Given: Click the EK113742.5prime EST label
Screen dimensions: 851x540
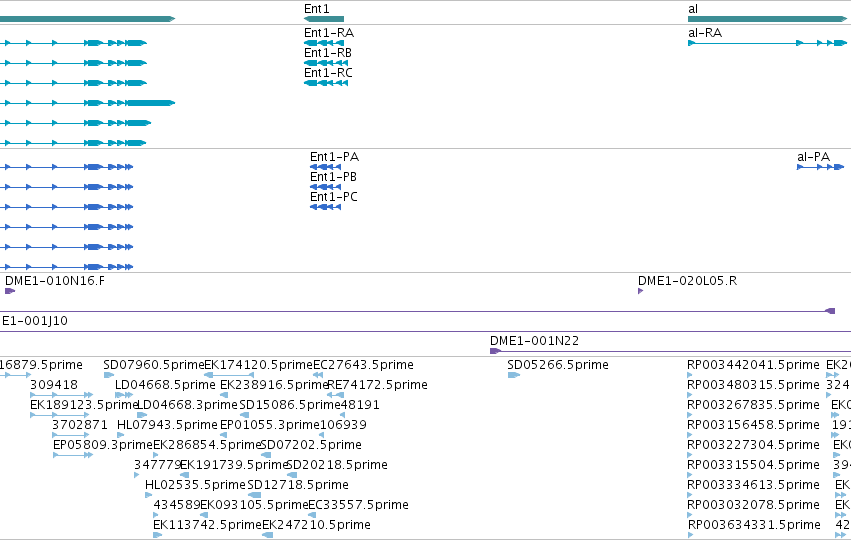Looking at the screenshot, I should (207, 525).
